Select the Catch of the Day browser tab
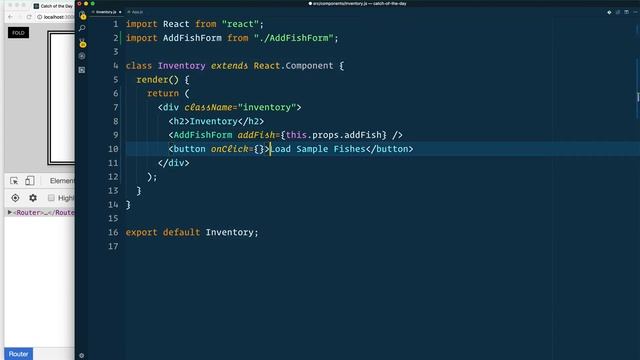The image size is (640, 360). 53,6
